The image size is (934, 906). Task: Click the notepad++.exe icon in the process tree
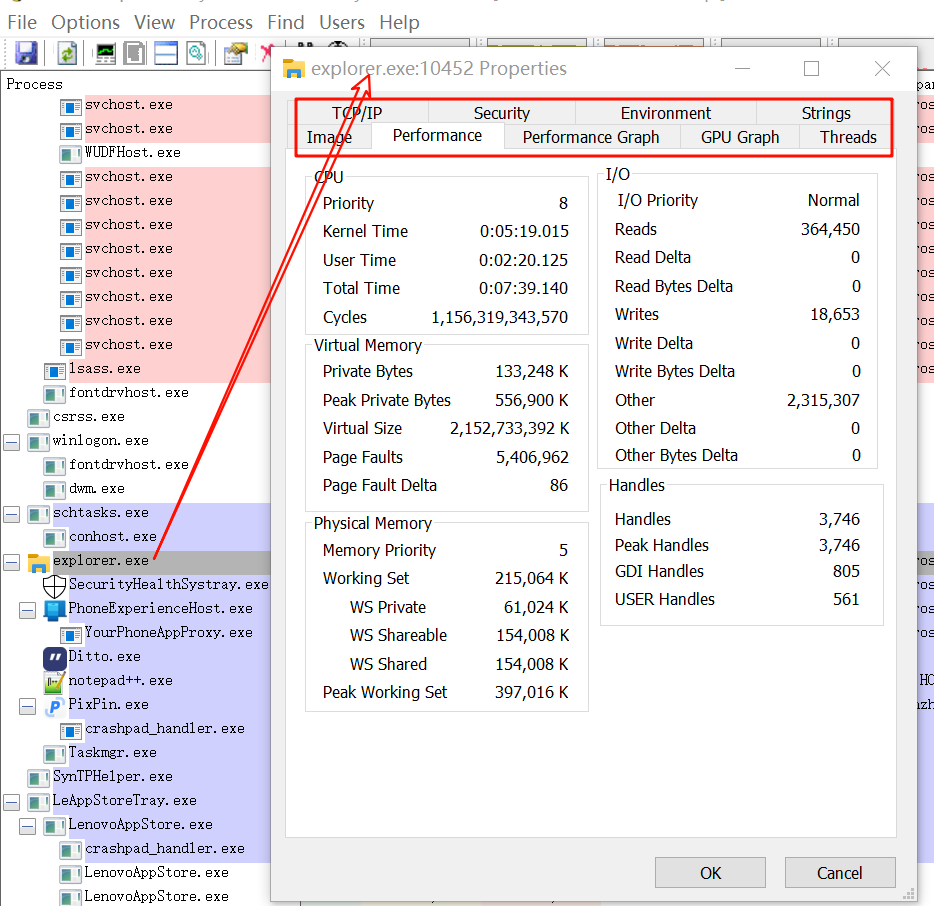coord(55,681)
